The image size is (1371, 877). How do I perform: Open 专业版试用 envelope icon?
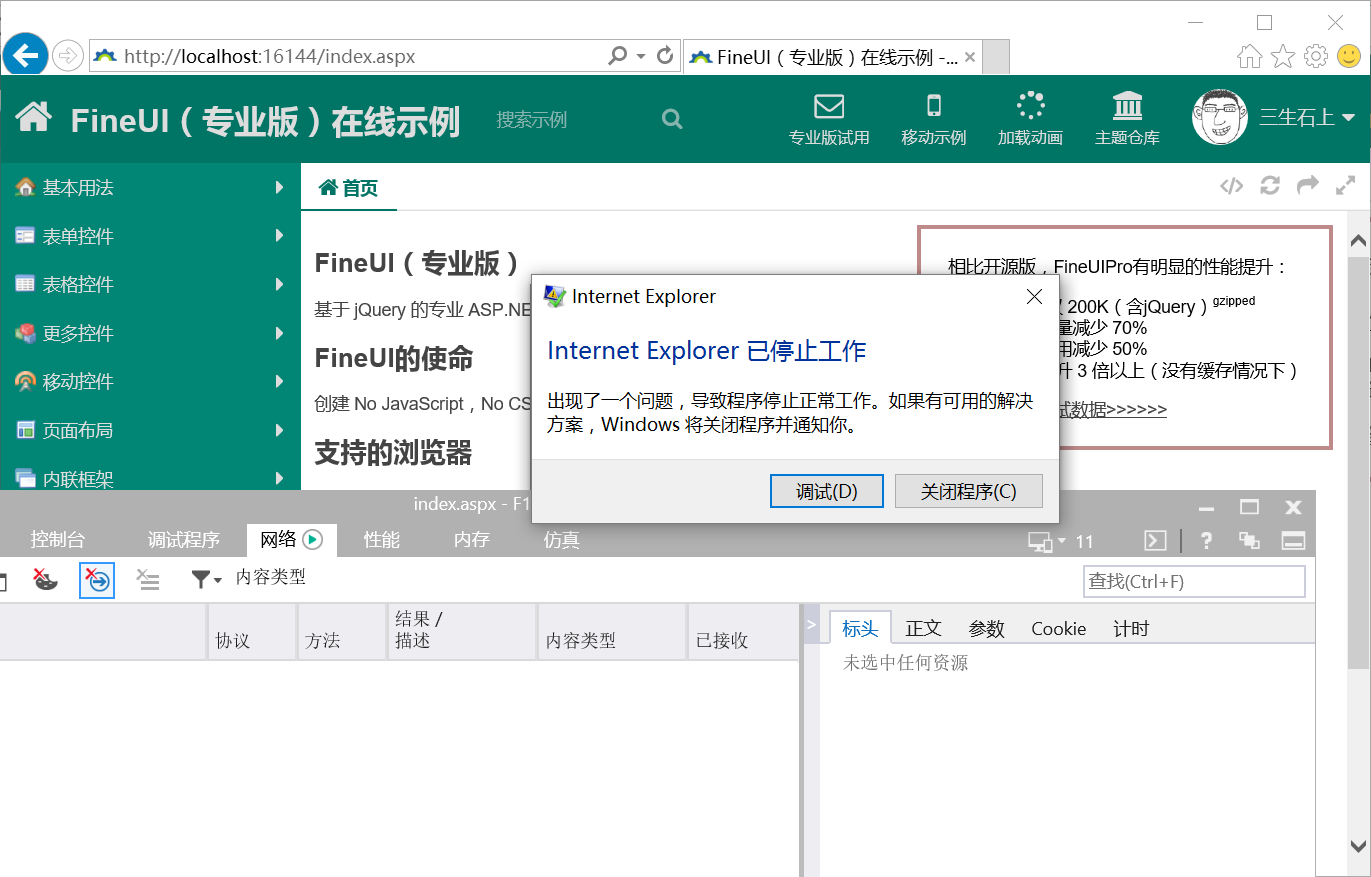point(829,106)
